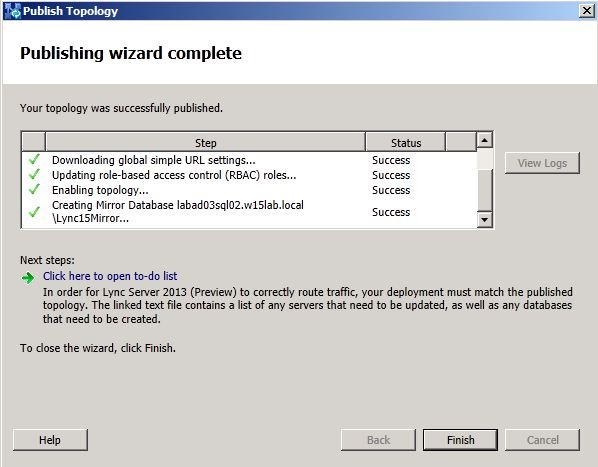Click the scroll up arrow in steps list
598x467 pixels.
coord(484,140)
